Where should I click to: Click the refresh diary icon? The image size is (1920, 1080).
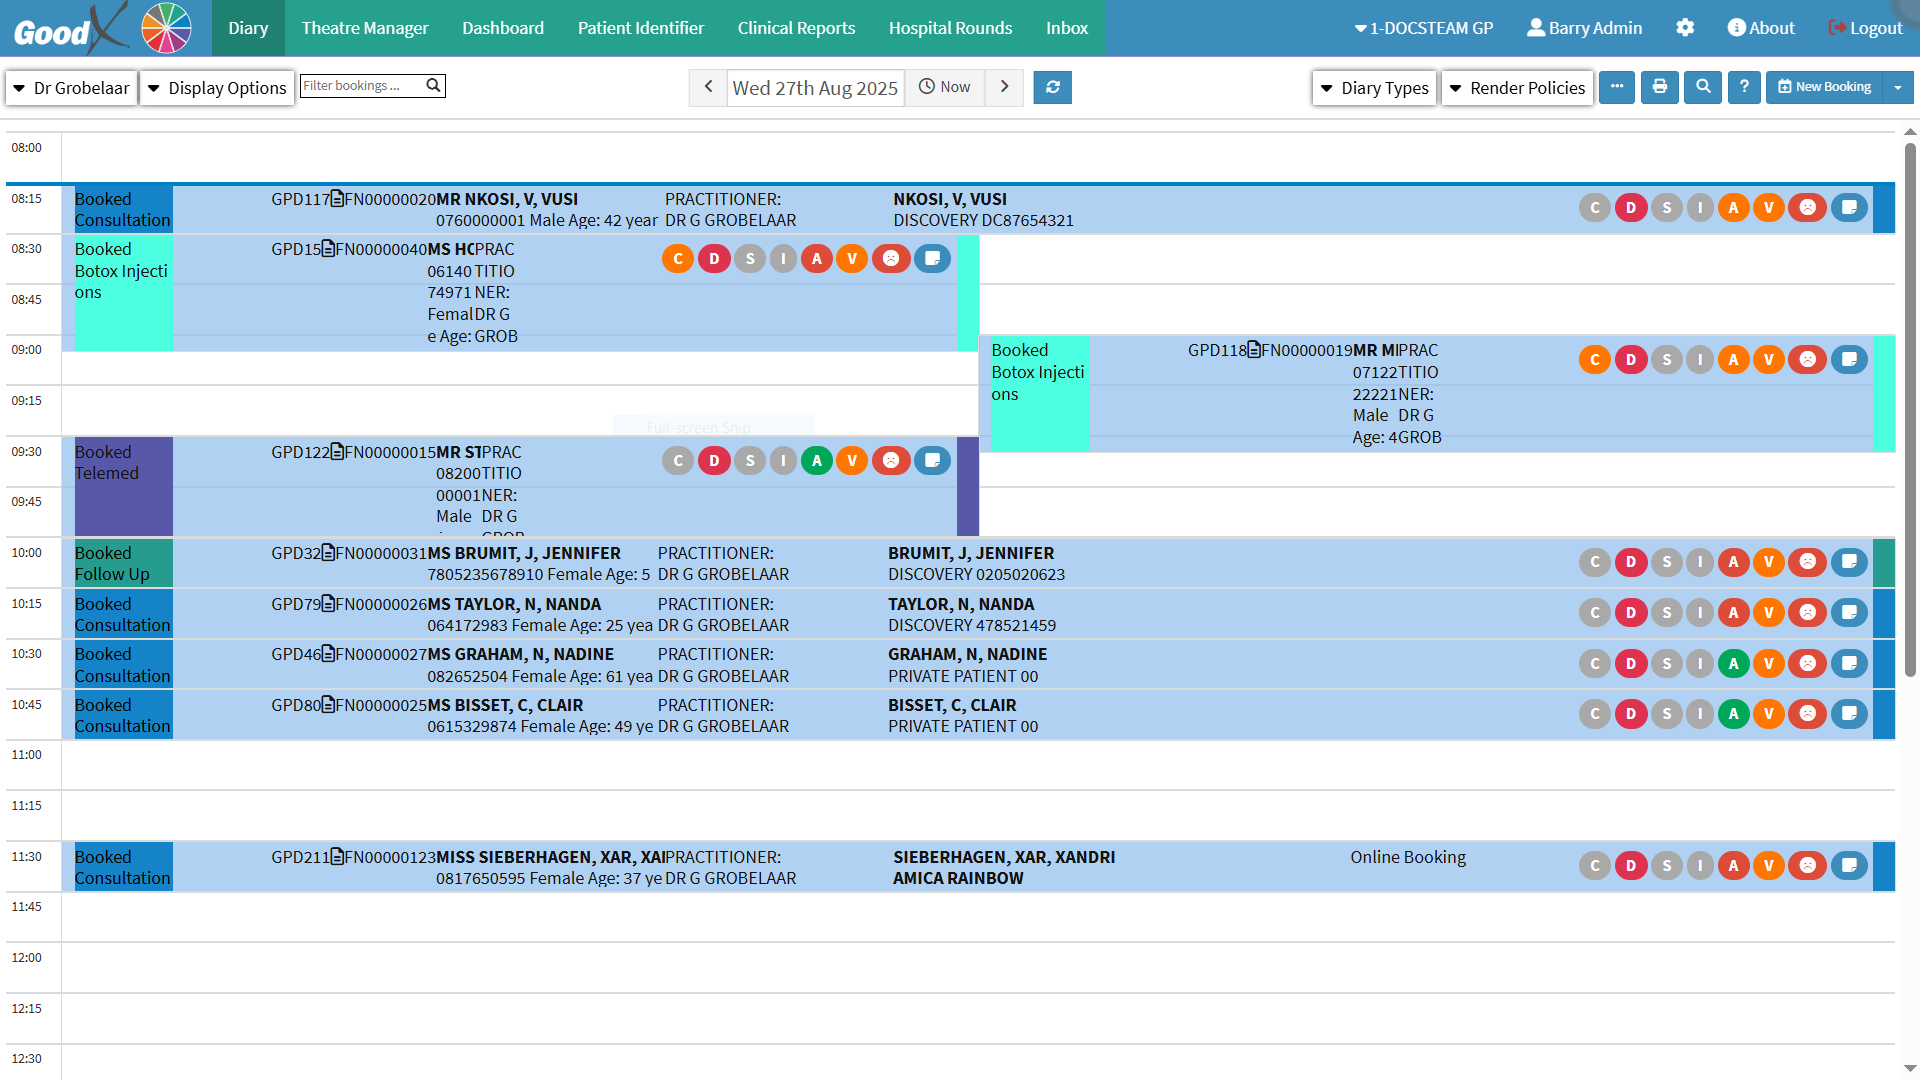pyautogui.click(x=1052, y=87)
